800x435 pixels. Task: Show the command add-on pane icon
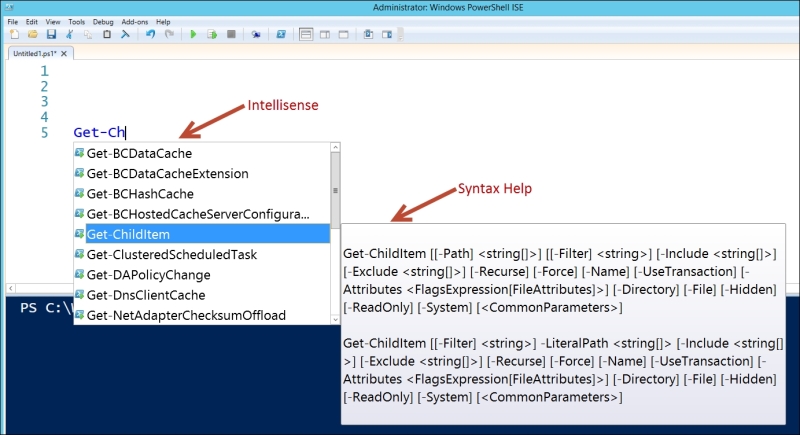[x=387, y=34]
